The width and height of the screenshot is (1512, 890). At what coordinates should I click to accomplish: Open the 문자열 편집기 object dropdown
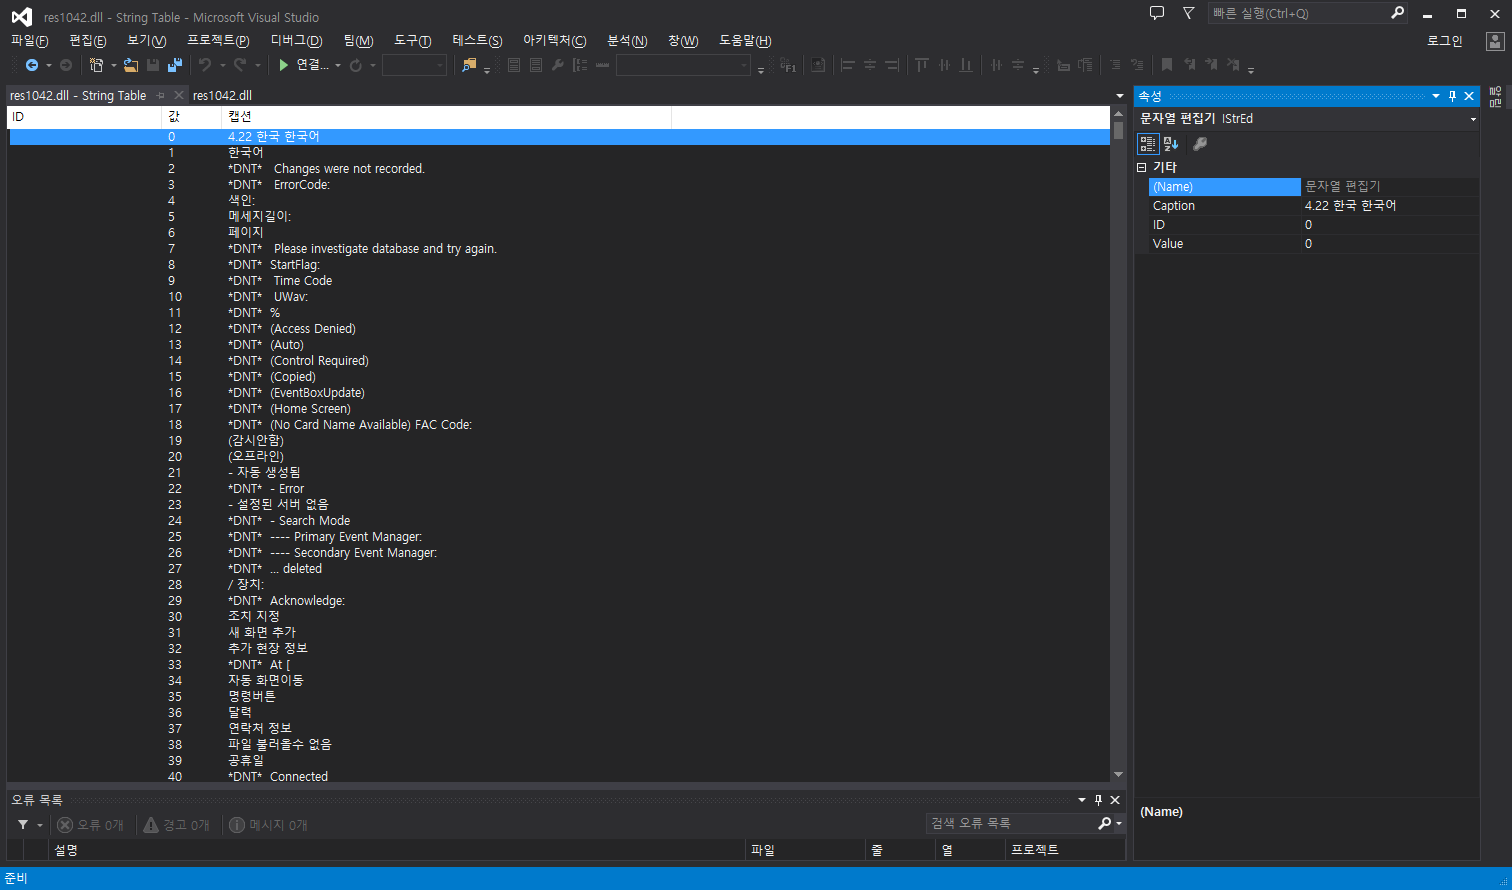(1473, 118)
